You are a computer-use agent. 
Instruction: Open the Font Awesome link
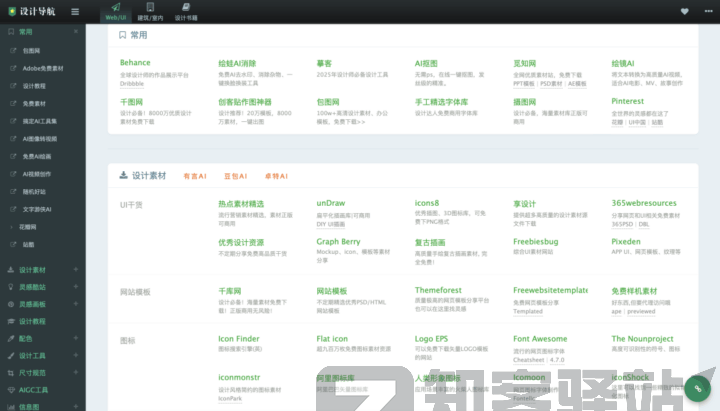(540, 338)
